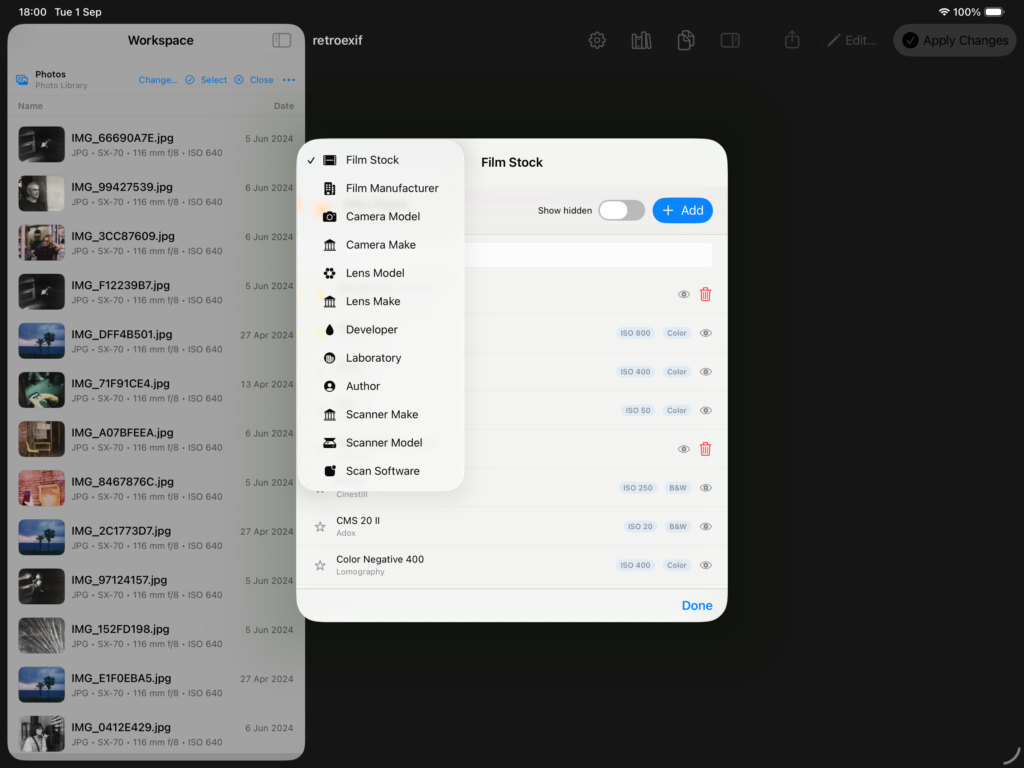Open thumbnail of IMG_8467876C.jpg
1024x768 pixels.
(x=42, y=488)
